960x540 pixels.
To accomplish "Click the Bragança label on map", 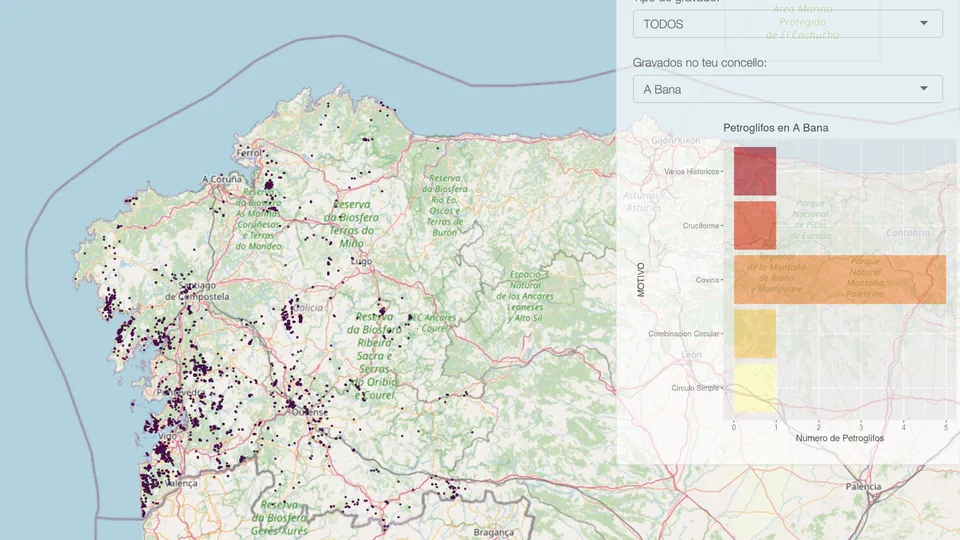I will click(493, 532).
